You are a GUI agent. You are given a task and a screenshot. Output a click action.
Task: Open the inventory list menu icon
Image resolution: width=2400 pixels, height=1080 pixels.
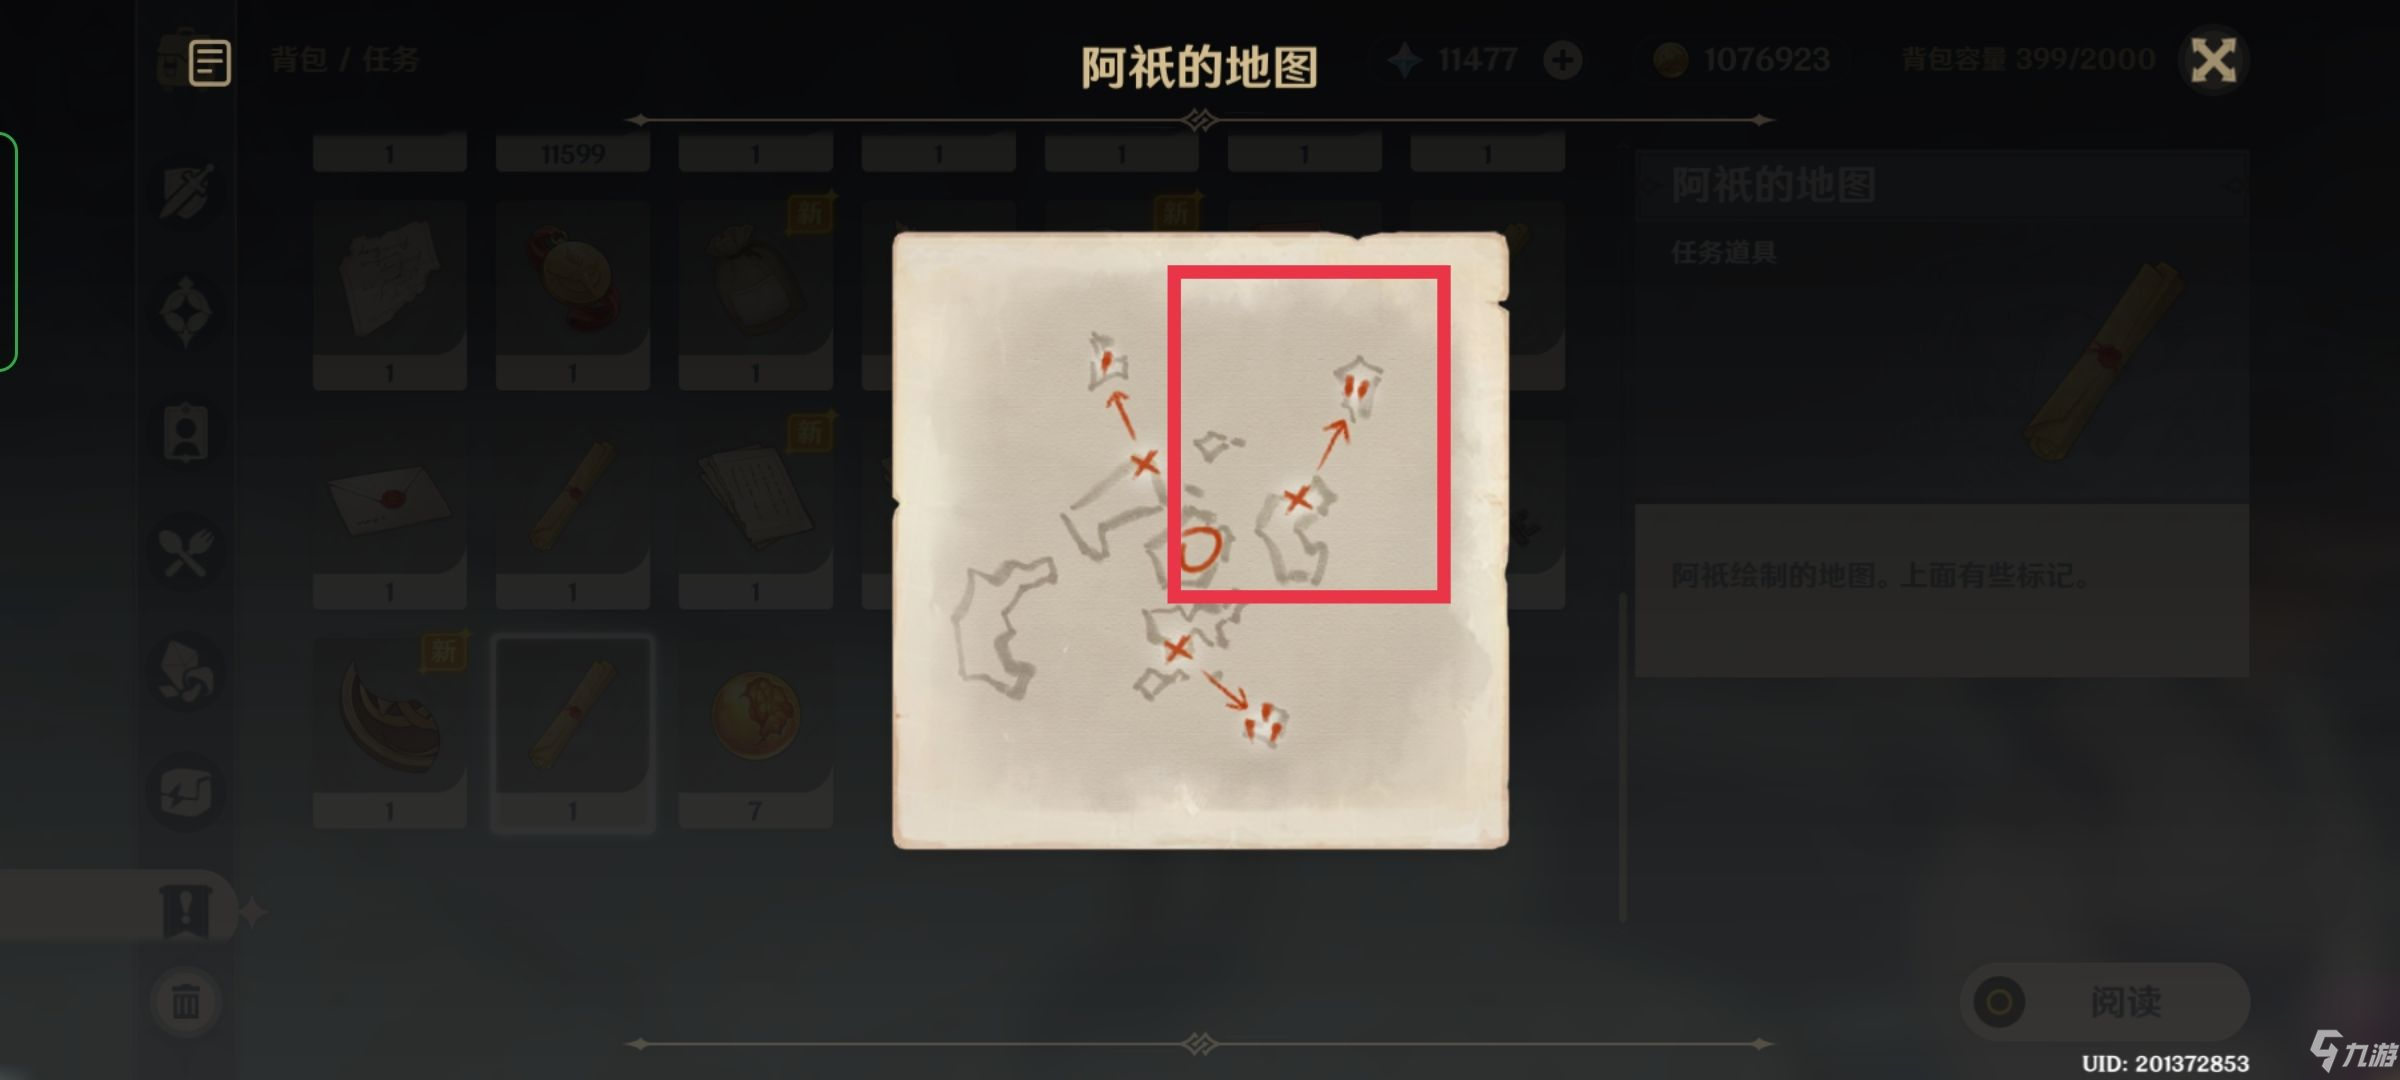pyautogui.click(x=209, y=63)
